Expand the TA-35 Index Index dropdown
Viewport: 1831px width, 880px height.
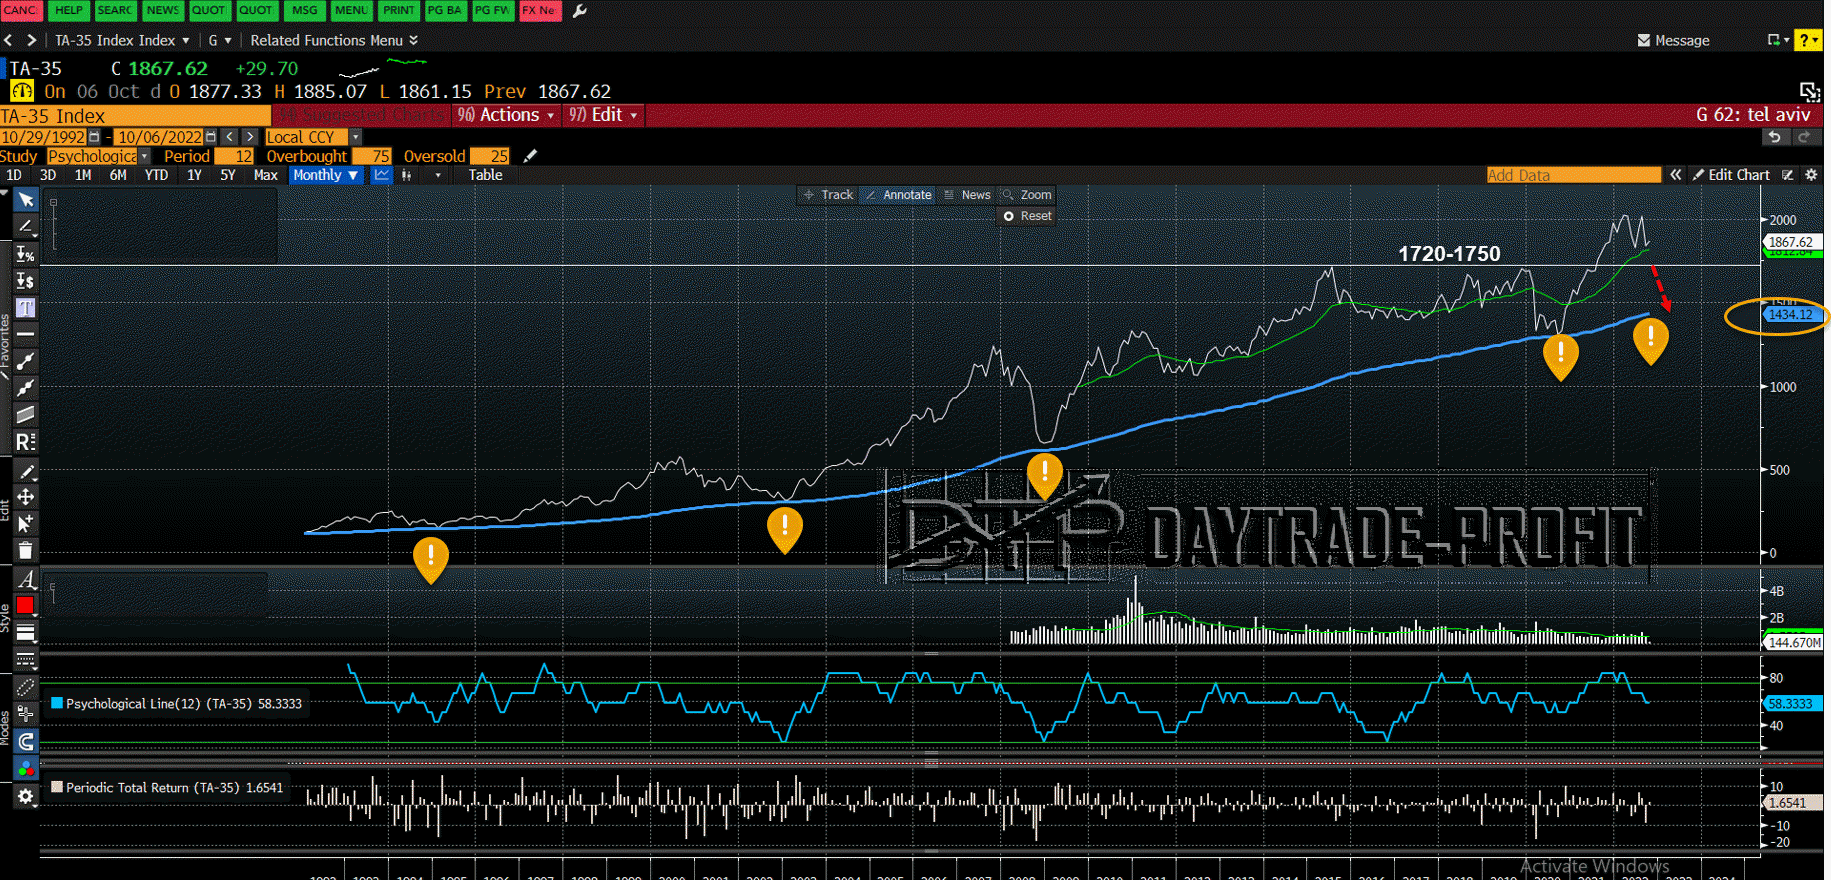(x=122, y=40)
